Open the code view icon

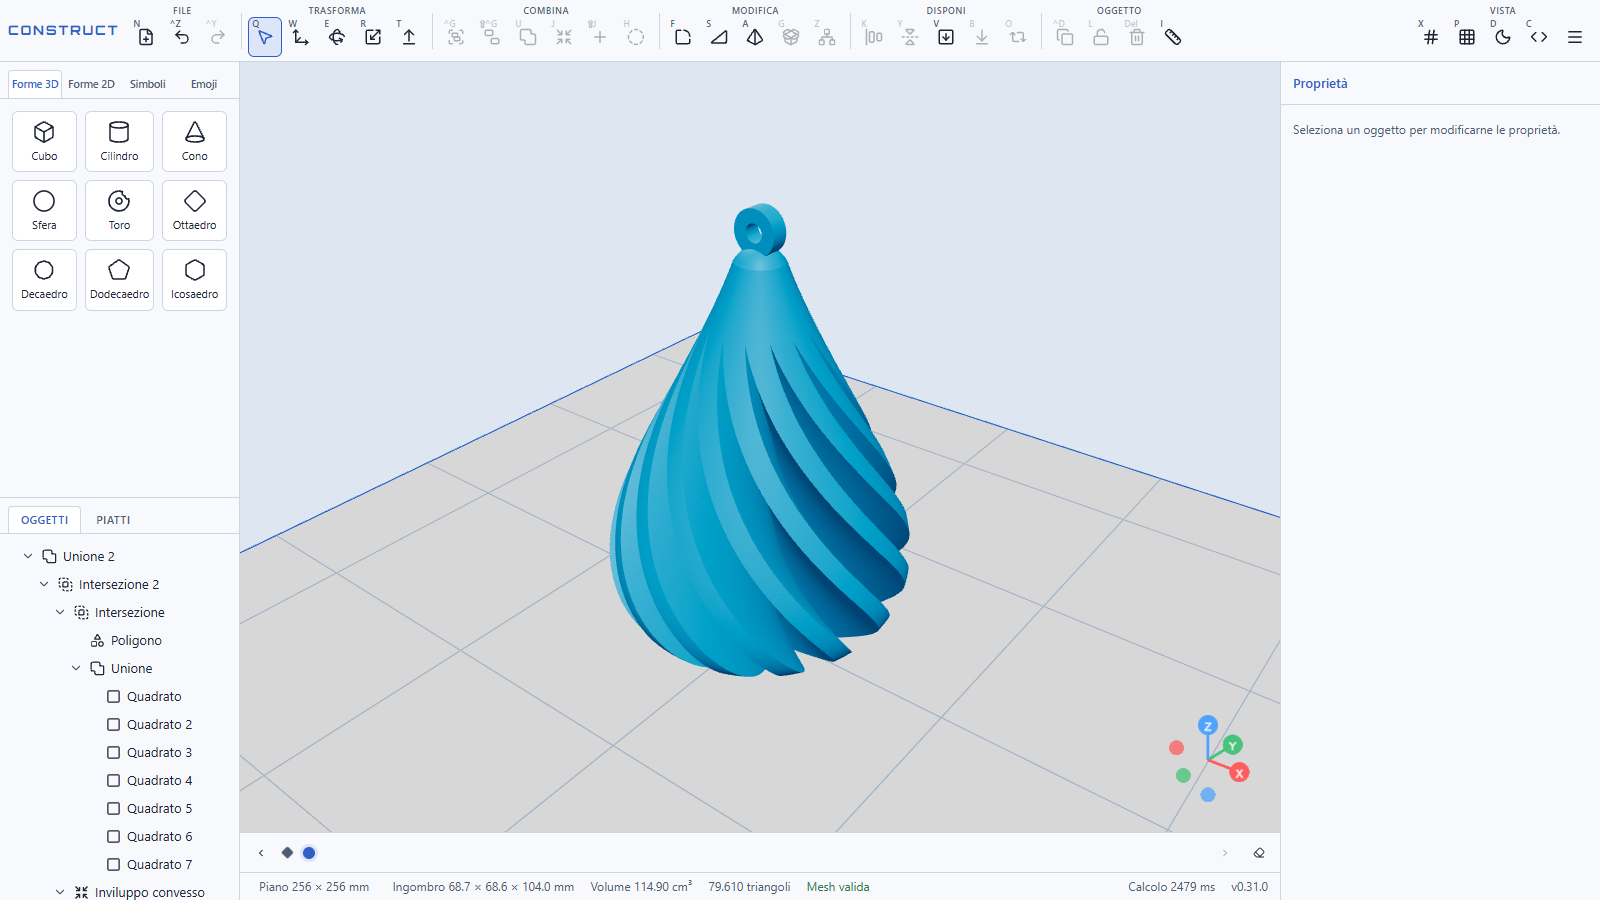point(1539,37)
